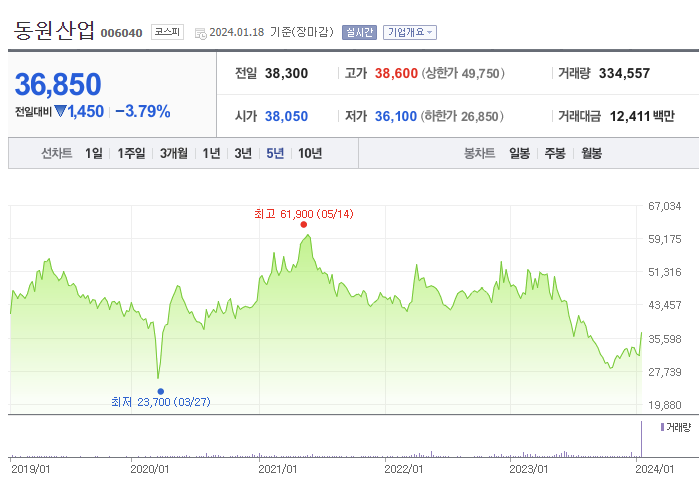Click the stock code 006040
Screen dimensions: 699x487
click(x=121, y=33)
